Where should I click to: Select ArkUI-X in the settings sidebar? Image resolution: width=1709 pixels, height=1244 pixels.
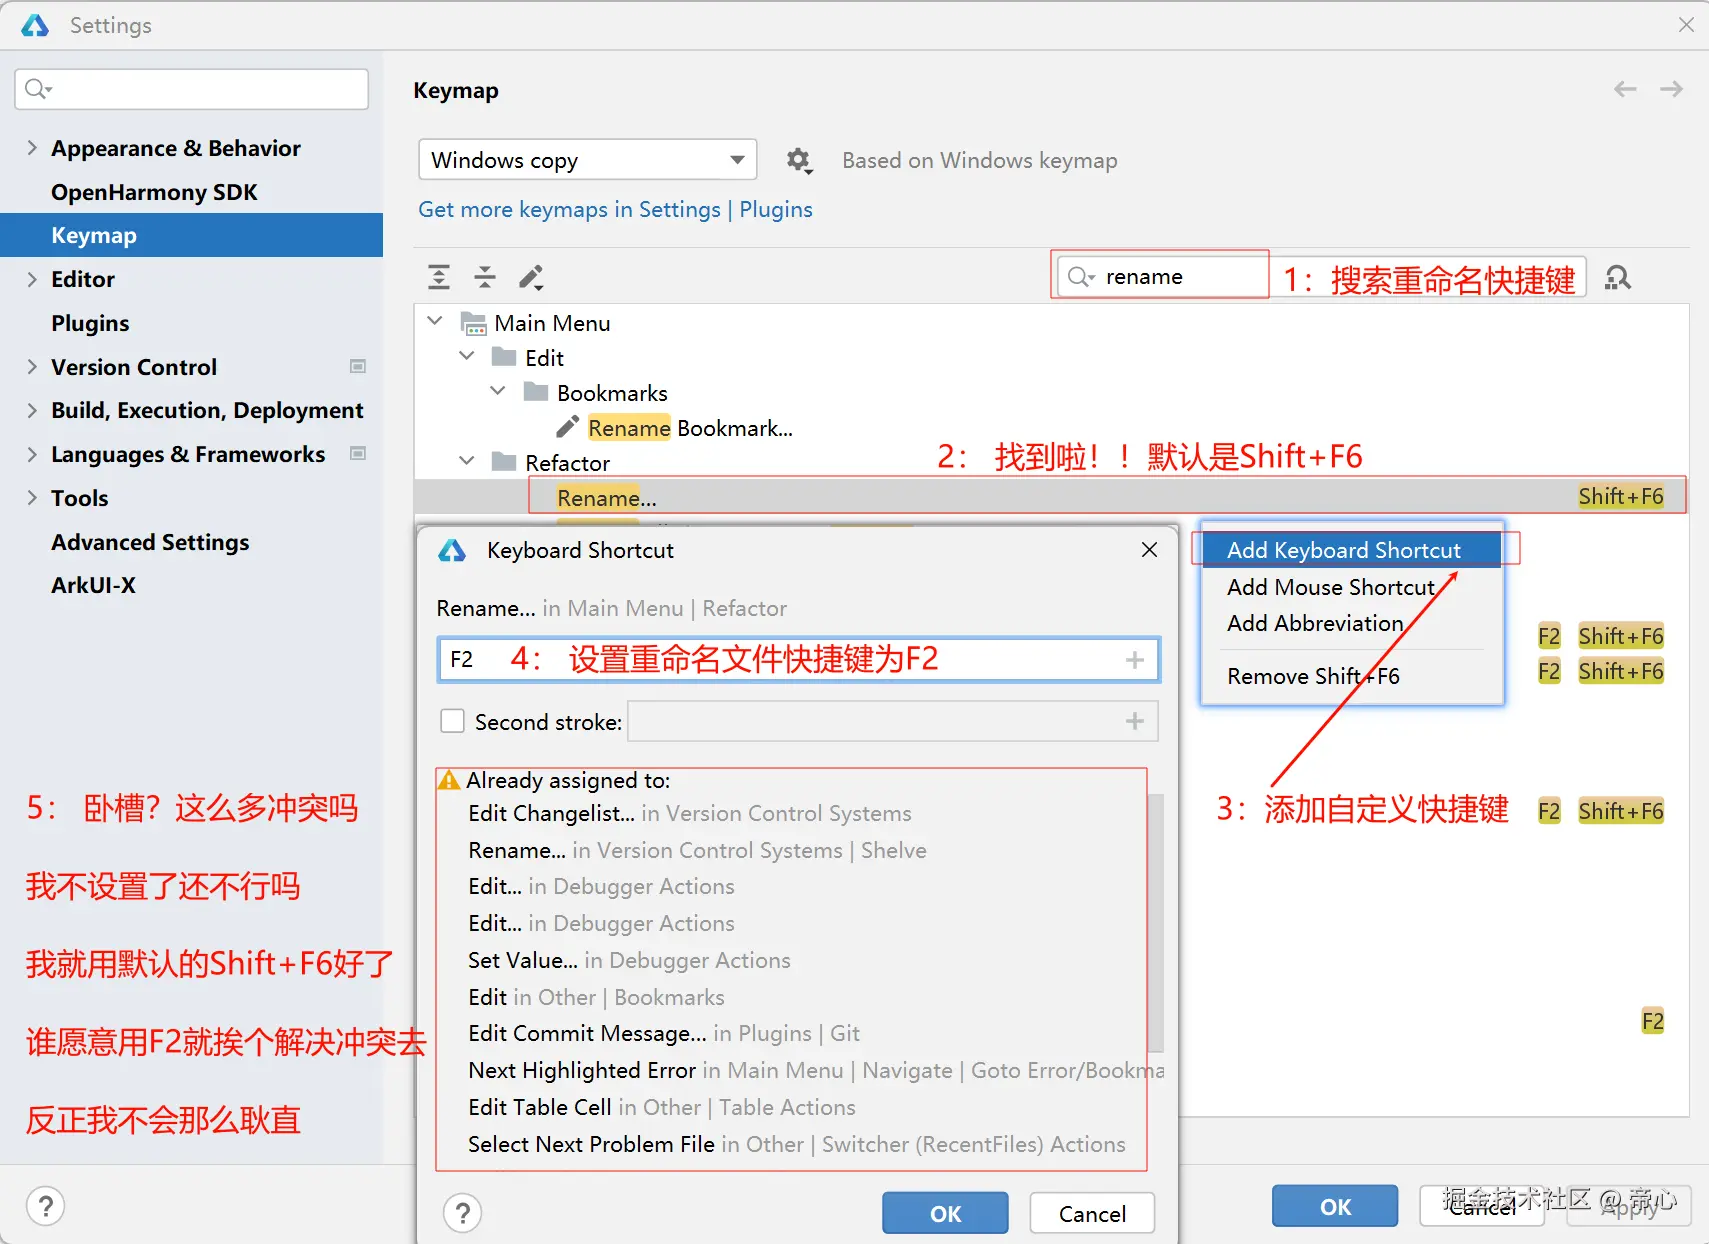[x=93, y=585]
